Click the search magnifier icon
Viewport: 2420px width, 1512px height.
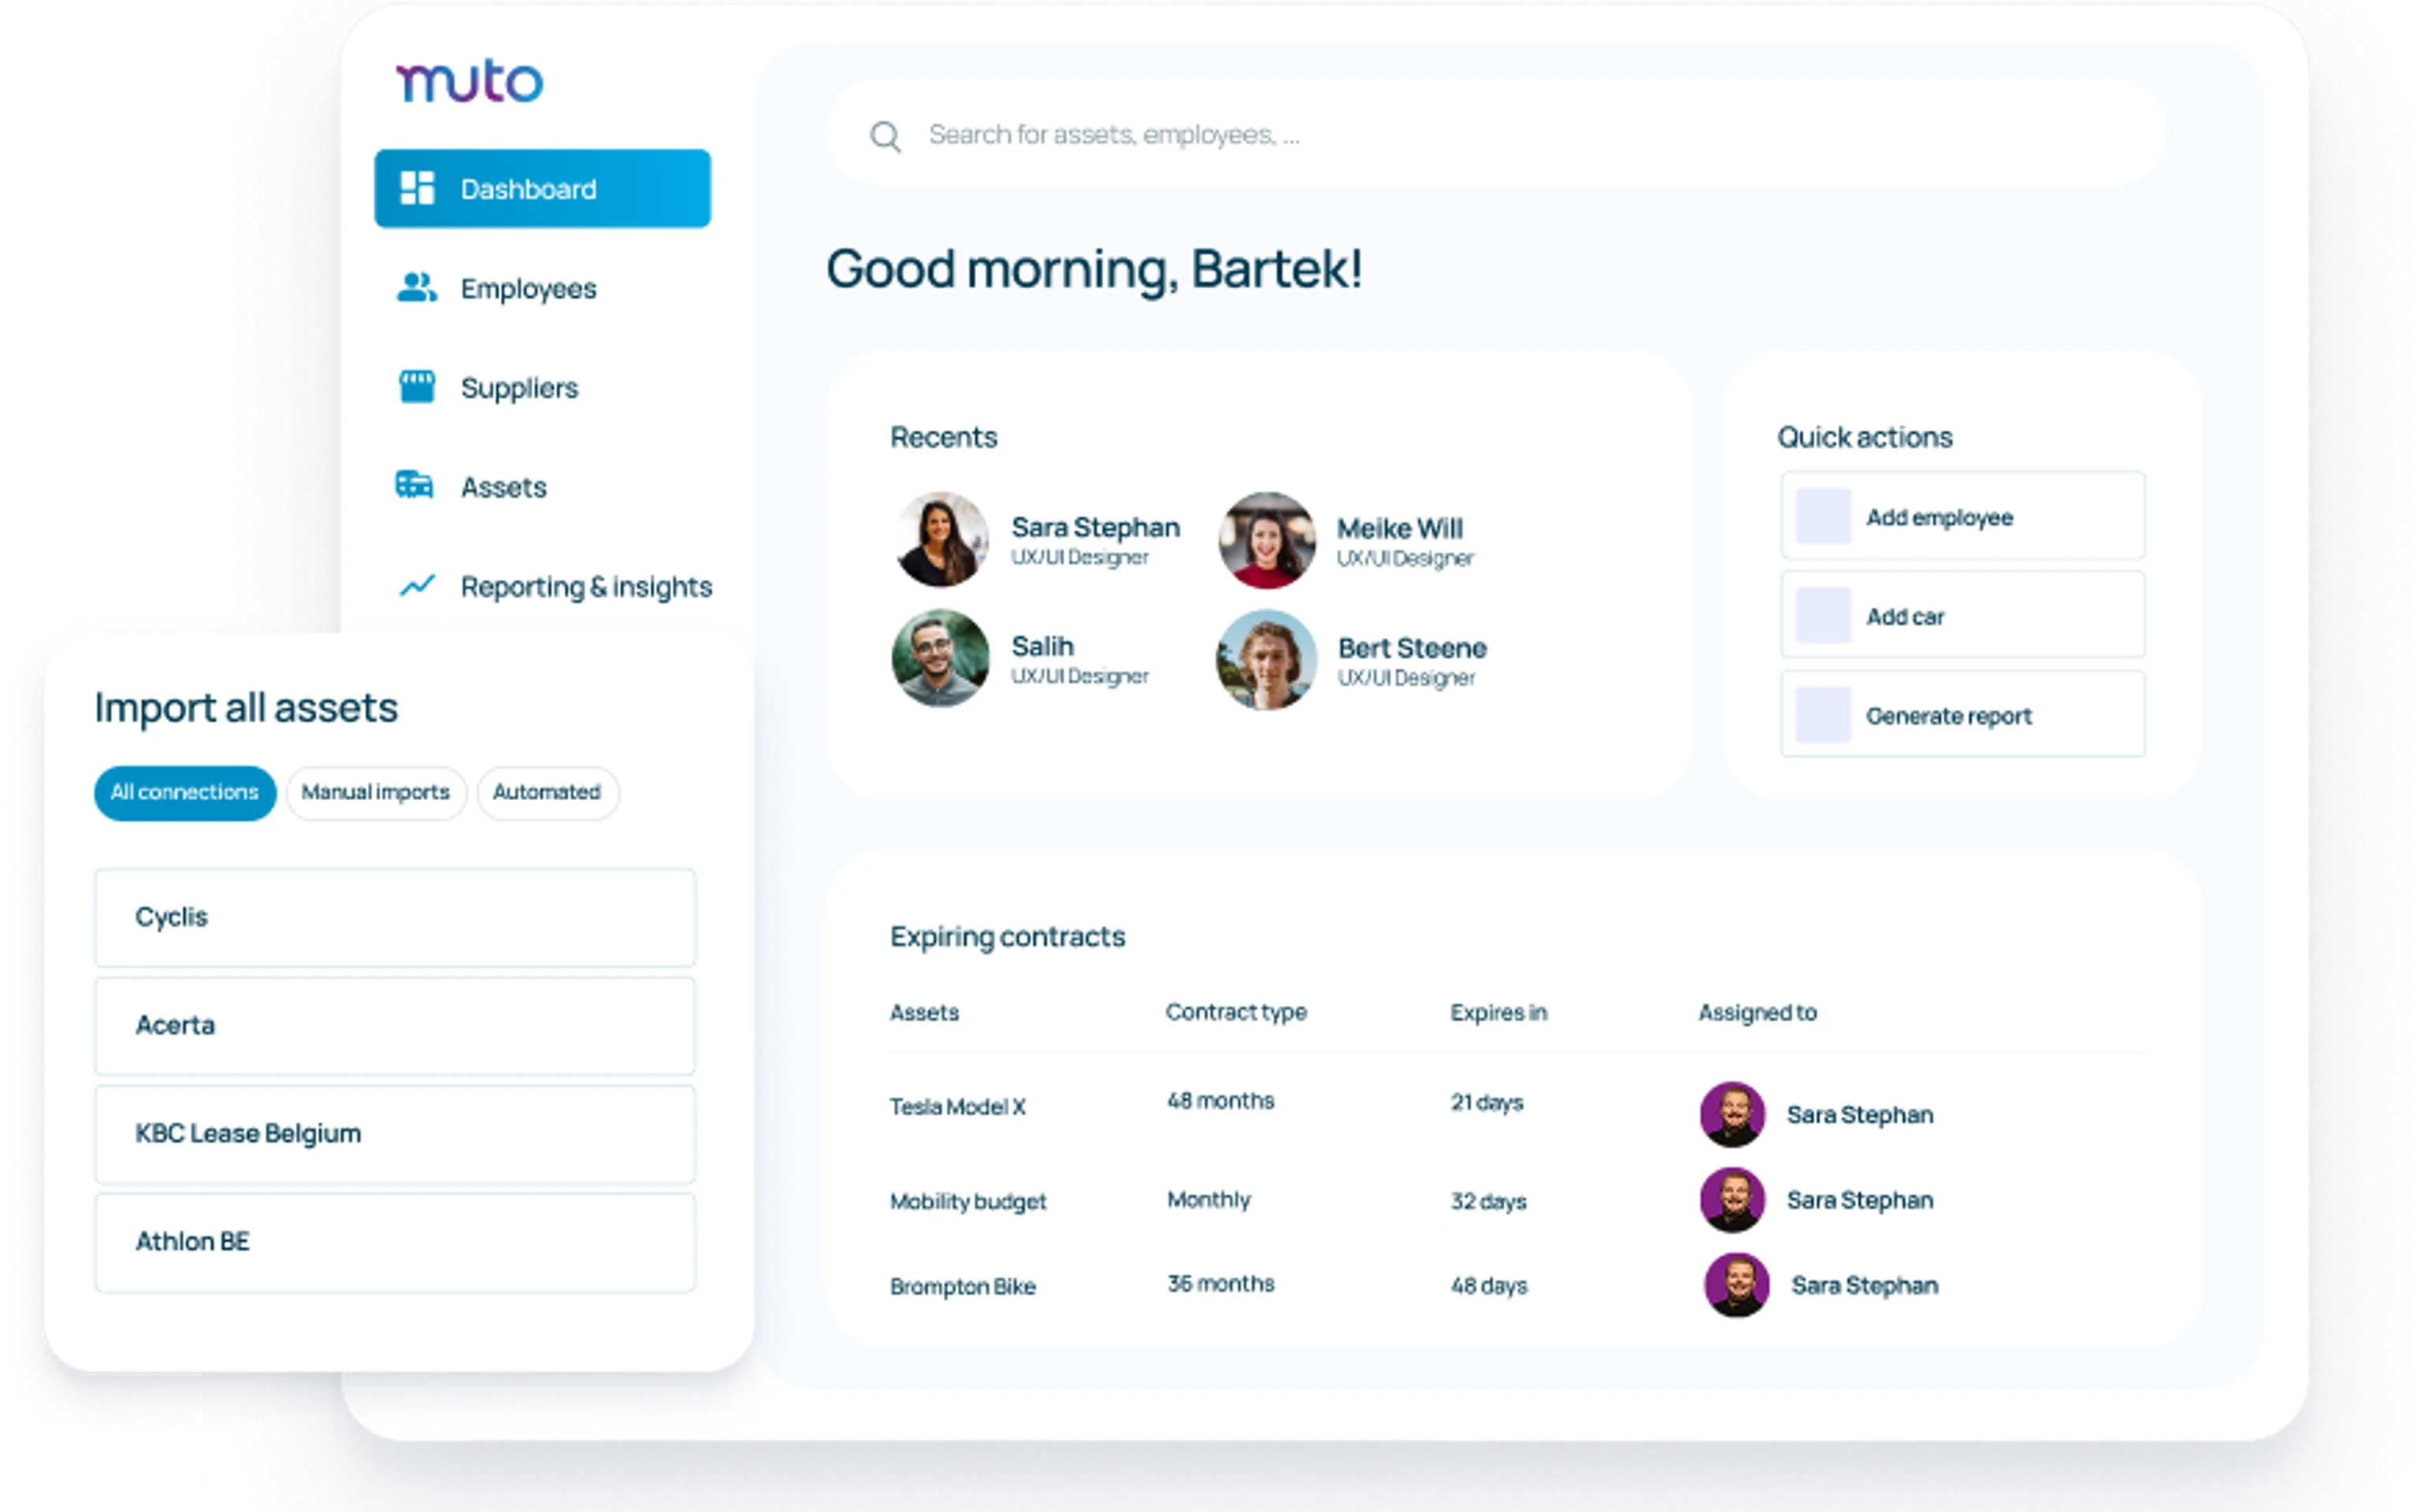tap(886, 136)
